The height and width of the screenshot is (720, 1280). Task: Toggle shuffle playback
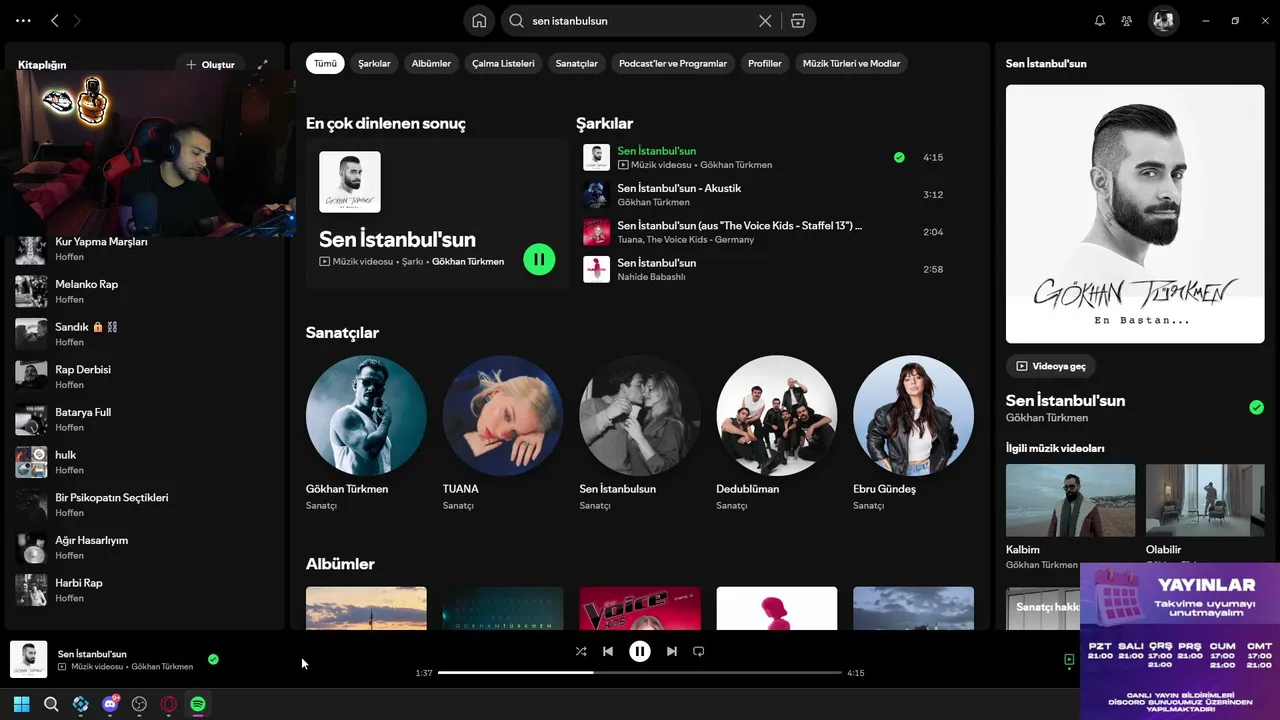point(581,651)
